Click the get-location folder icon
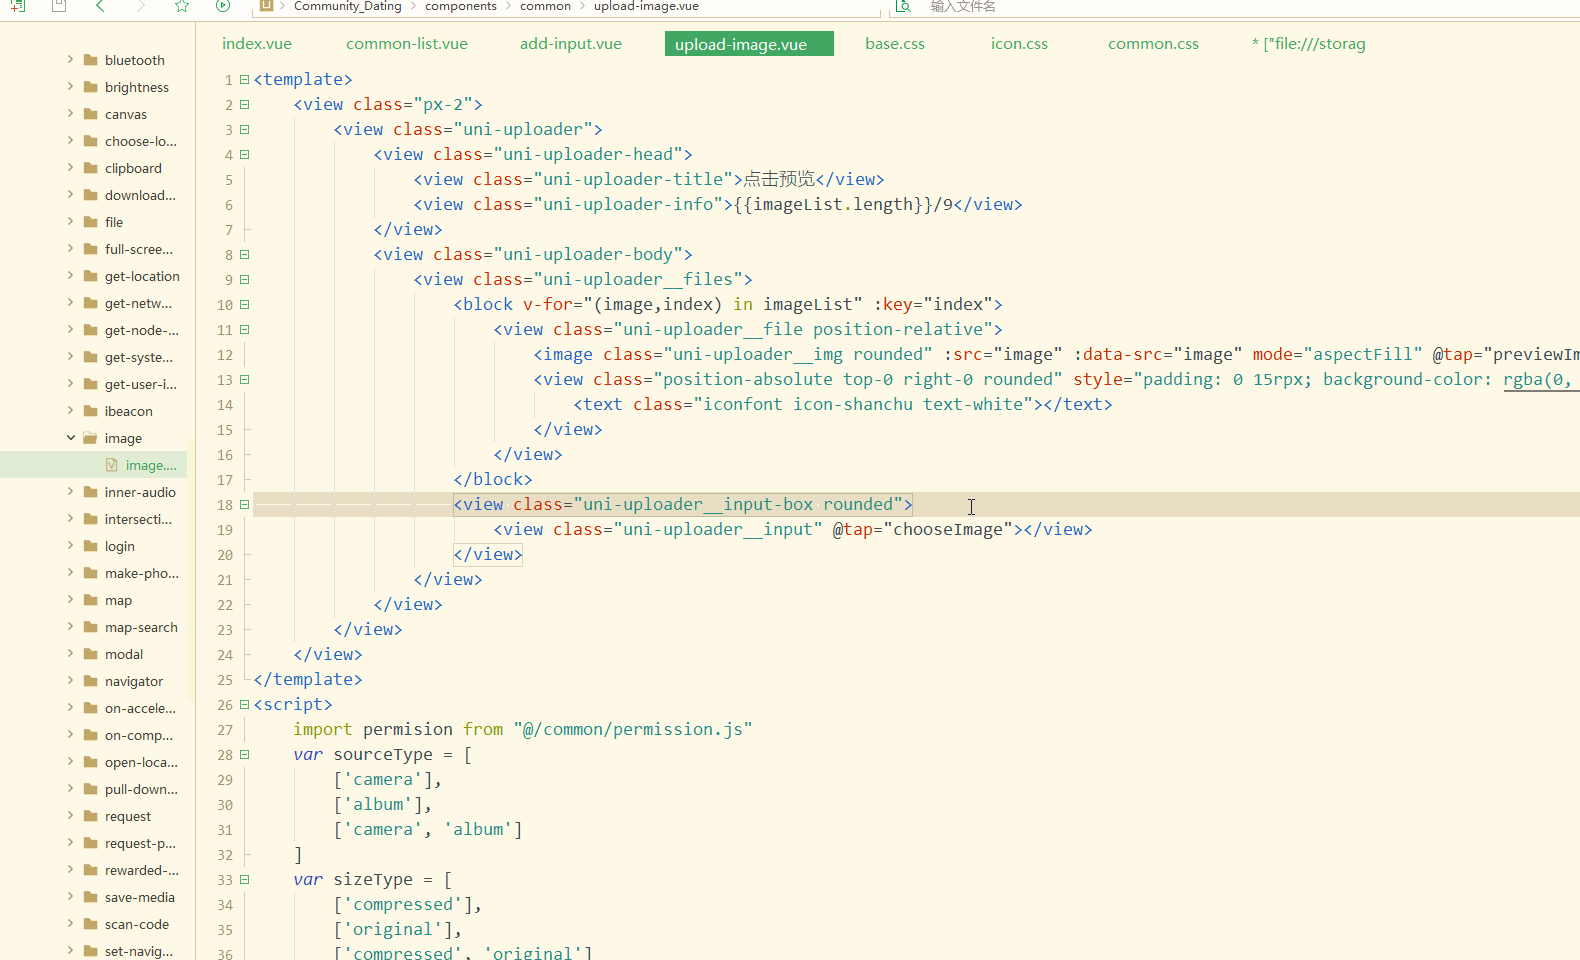The image size is (1580, 960). [91, 276]
